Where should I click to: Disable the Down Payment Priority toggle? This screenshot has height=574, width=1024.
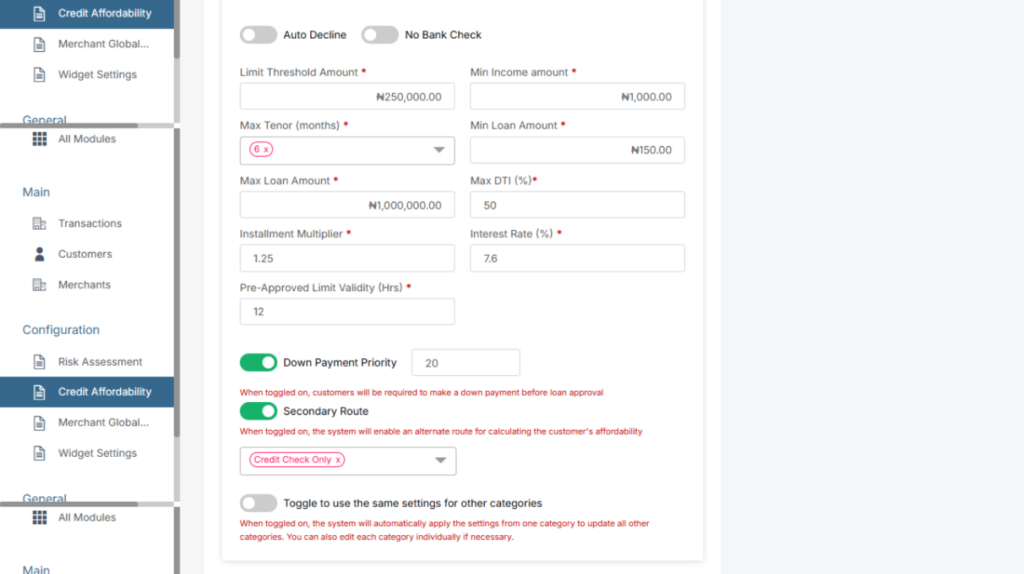coord(258,362)
